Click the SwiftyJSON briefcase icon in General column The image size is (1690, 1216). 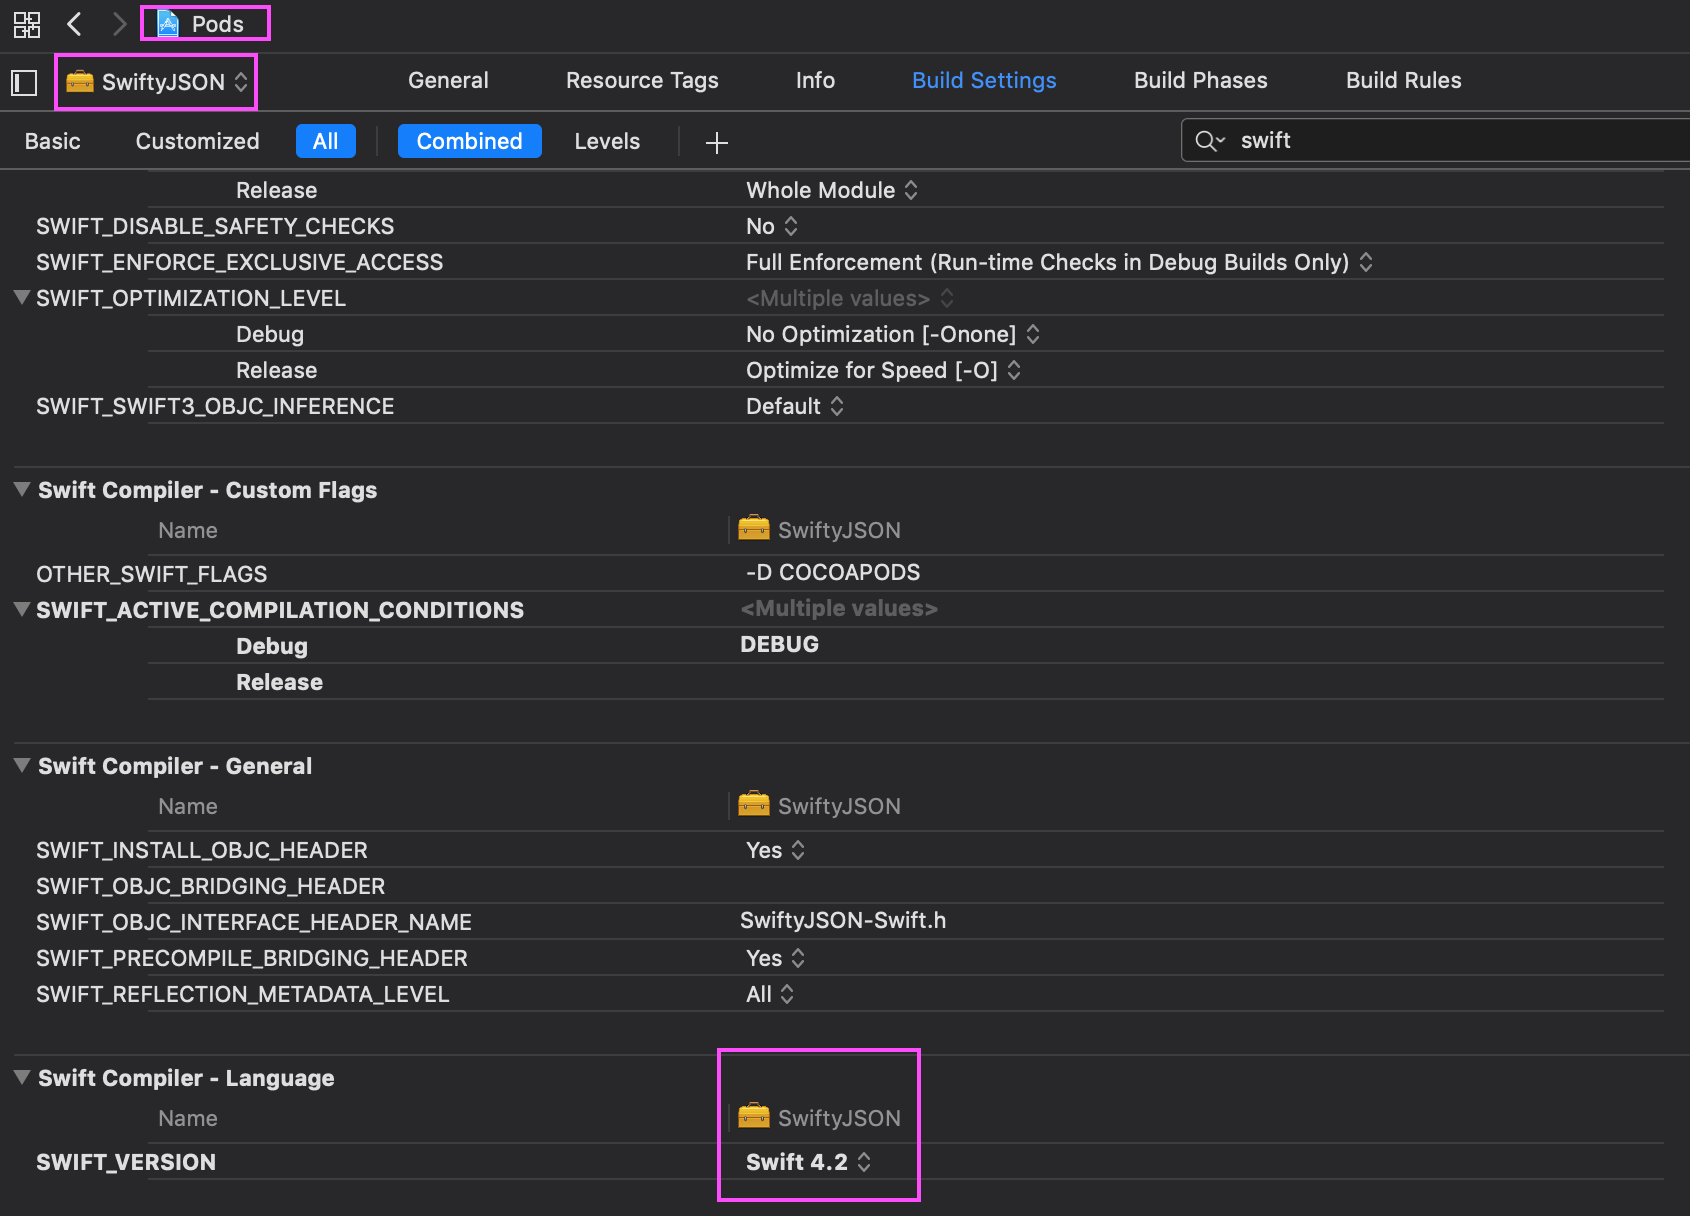pyautogui.click(x=754, y=804)
